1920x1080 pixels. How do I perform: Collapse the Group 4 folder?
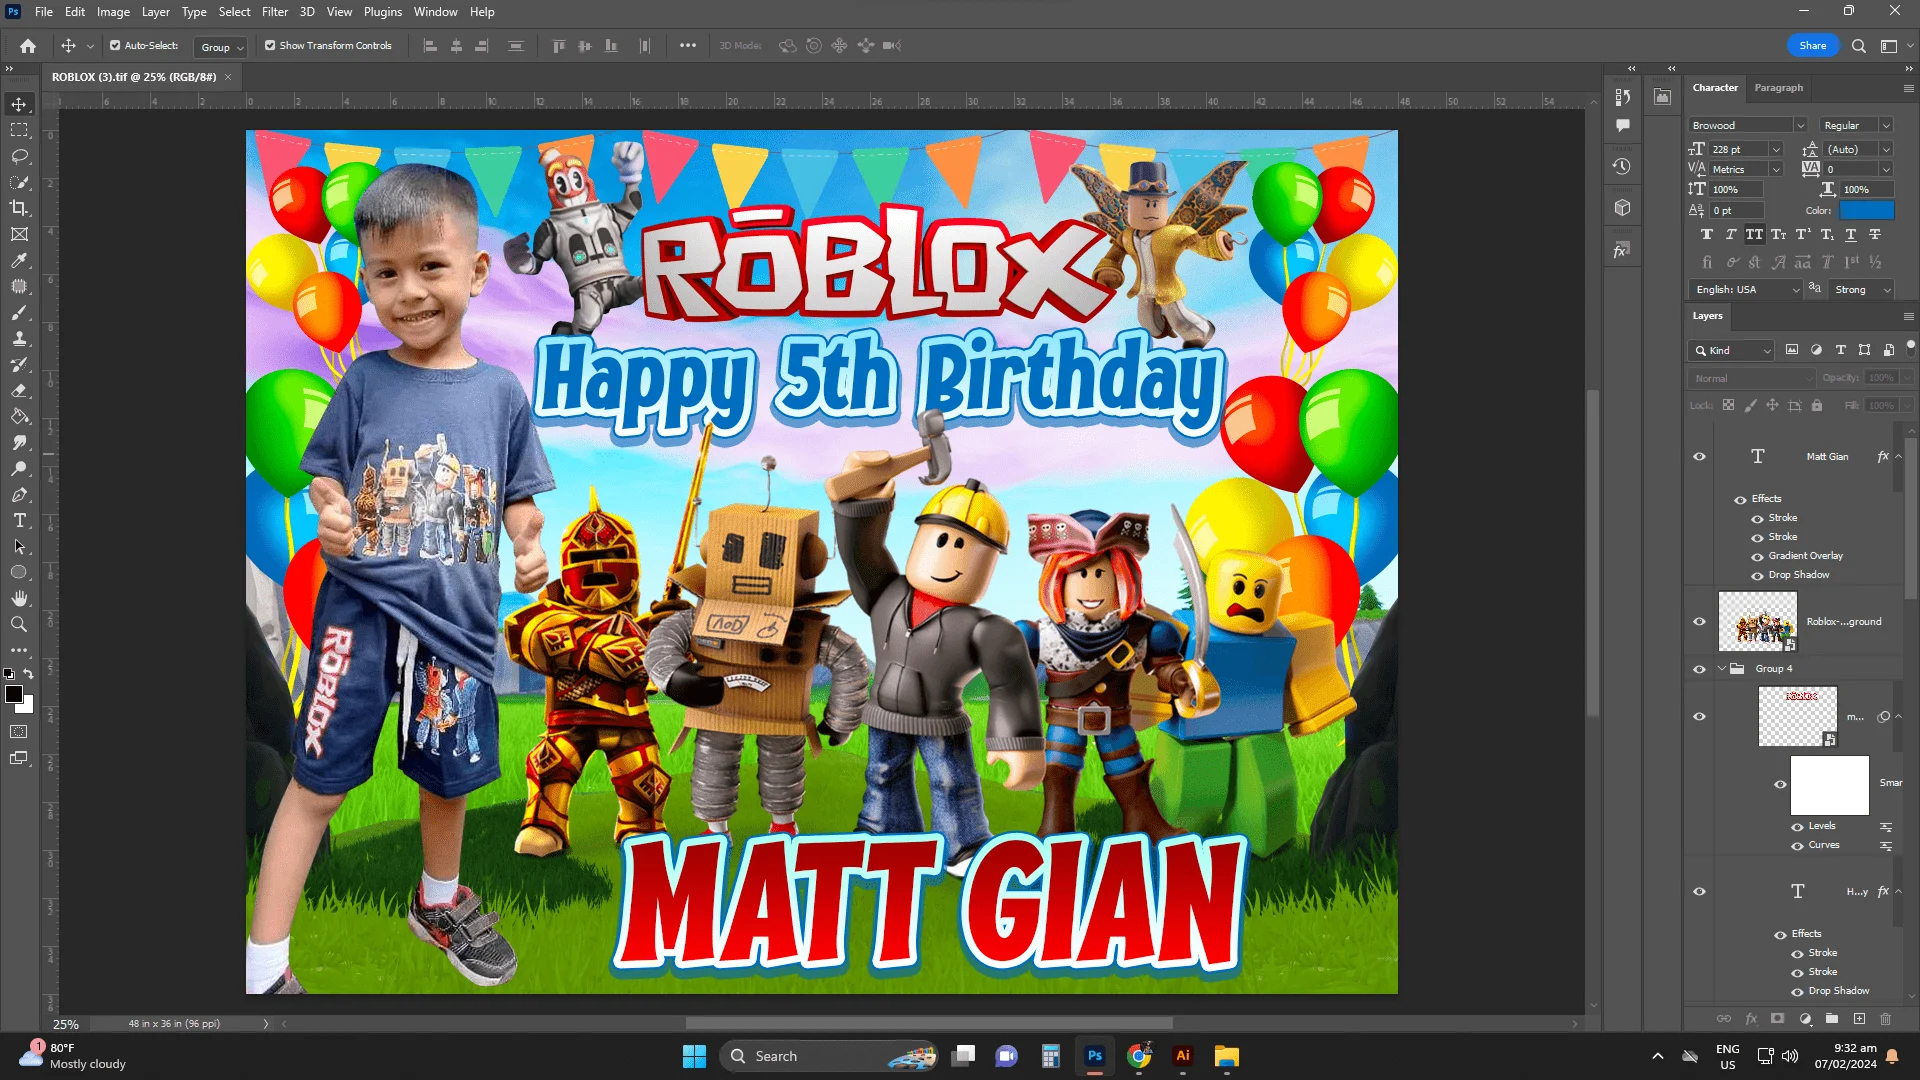pos(1722,669)
